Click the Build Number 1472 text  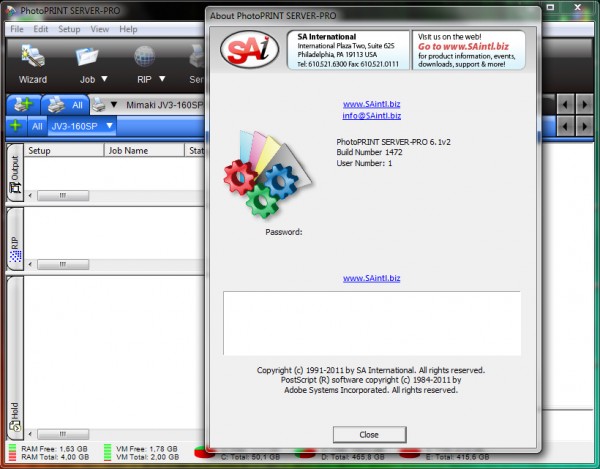[x=369, y=152]
